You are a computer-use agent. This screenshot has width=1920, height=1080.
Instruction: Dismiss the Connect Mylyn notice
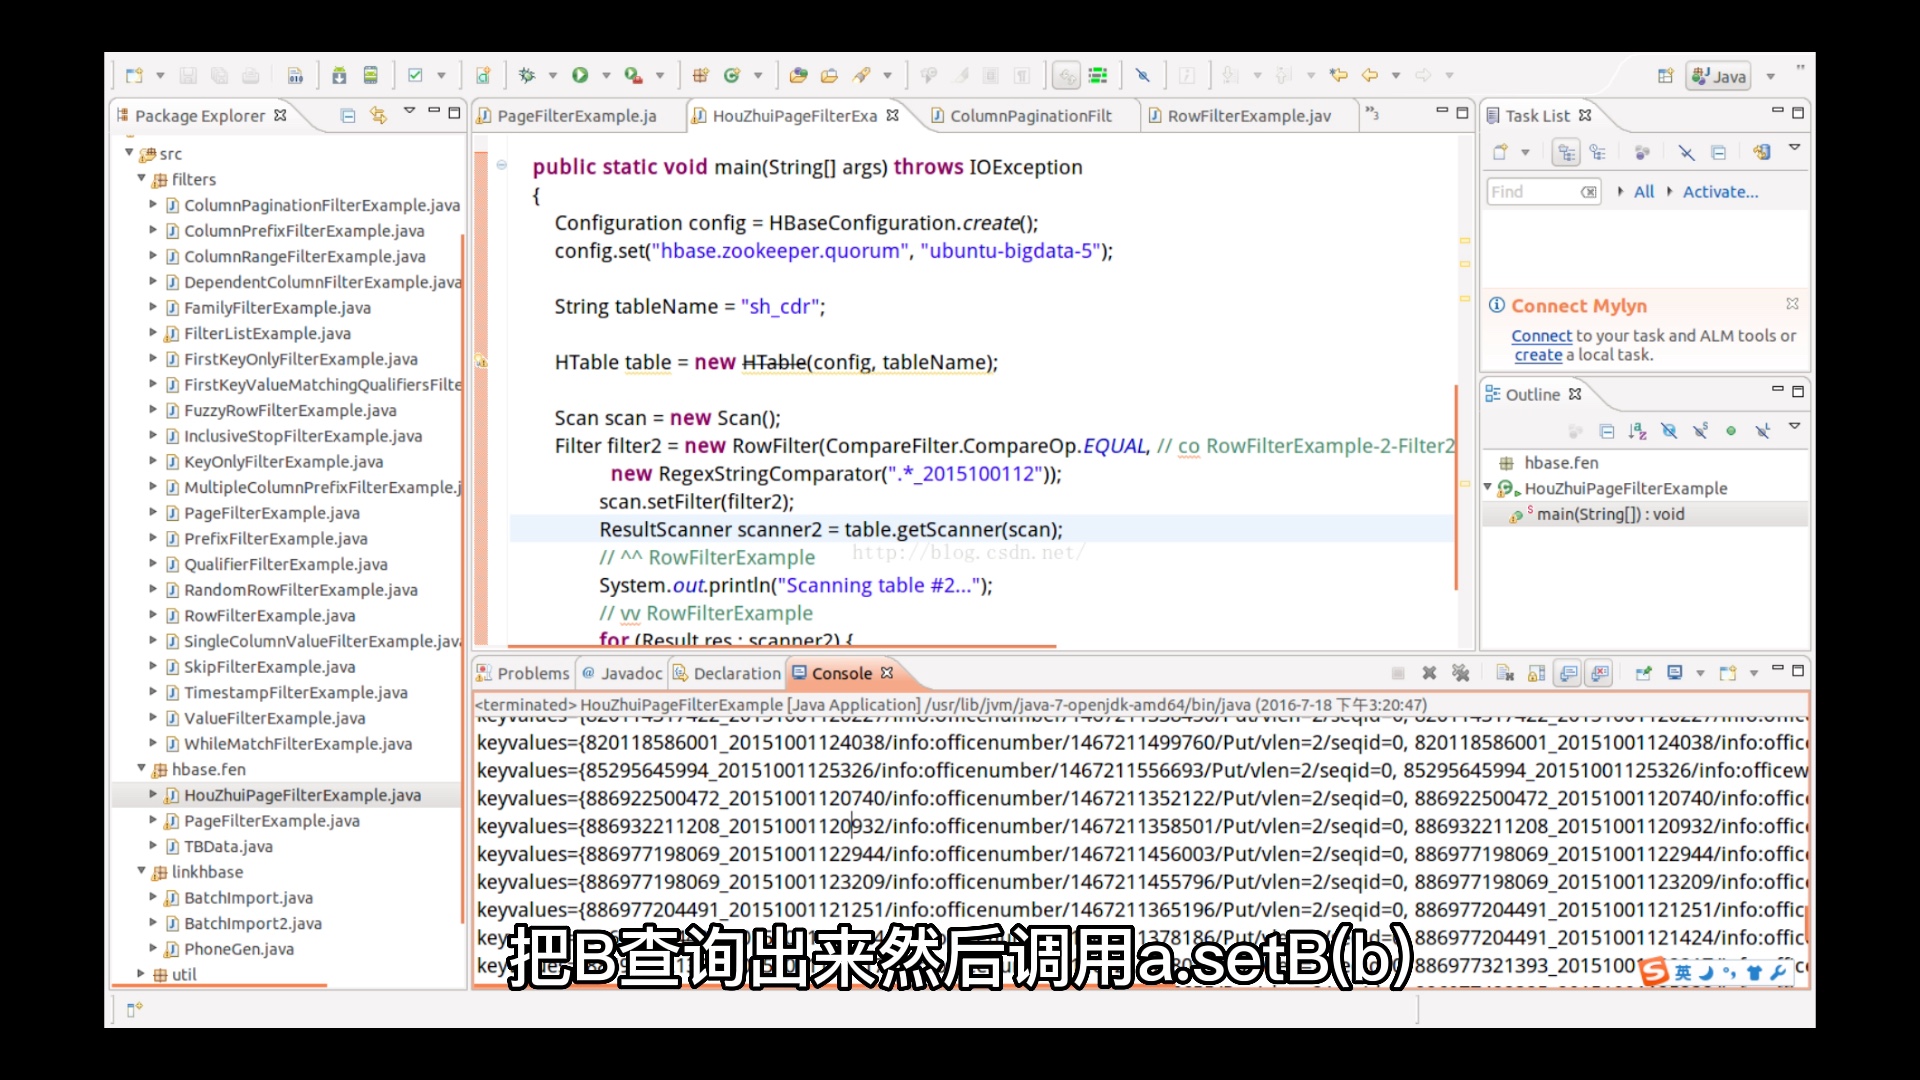coord(1792,303)
